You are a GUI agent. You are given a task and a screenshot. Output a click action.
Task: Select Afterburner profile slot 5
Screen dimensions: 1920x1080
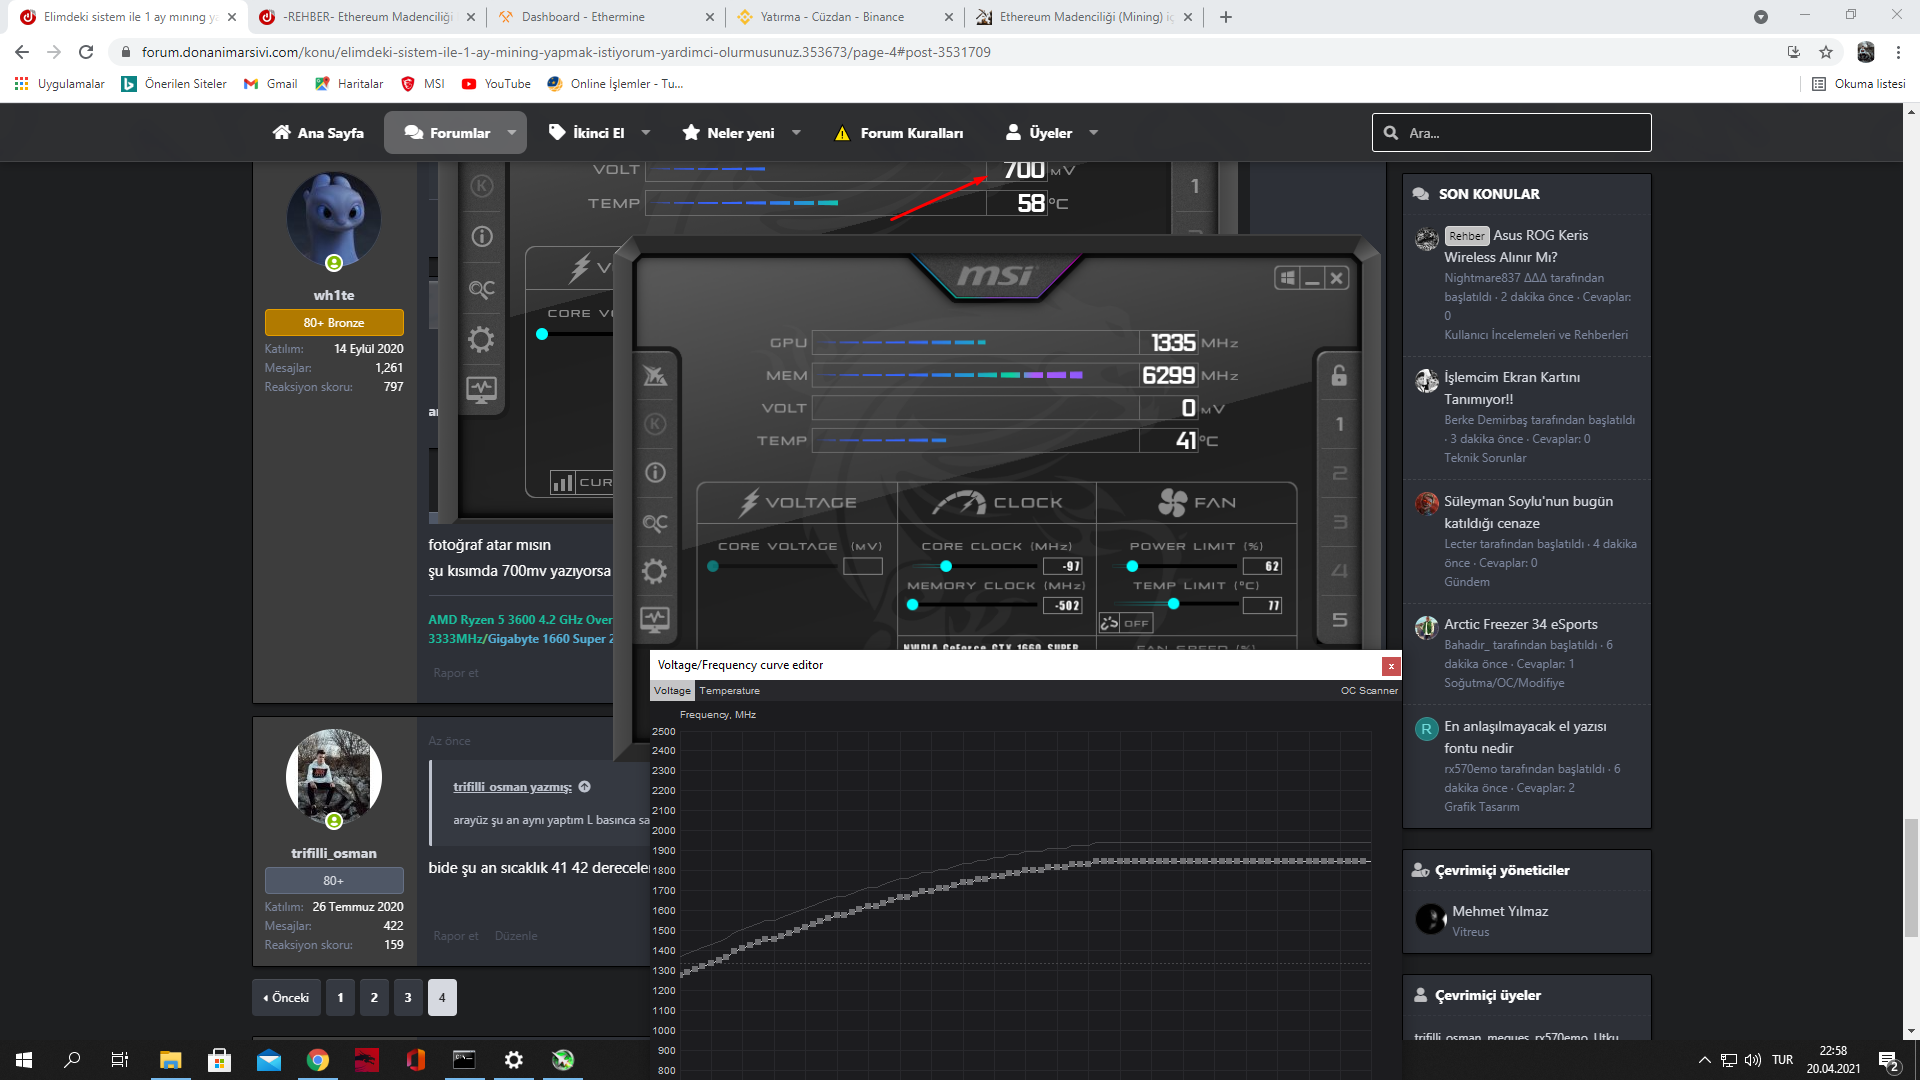(x=1339, y=620)
